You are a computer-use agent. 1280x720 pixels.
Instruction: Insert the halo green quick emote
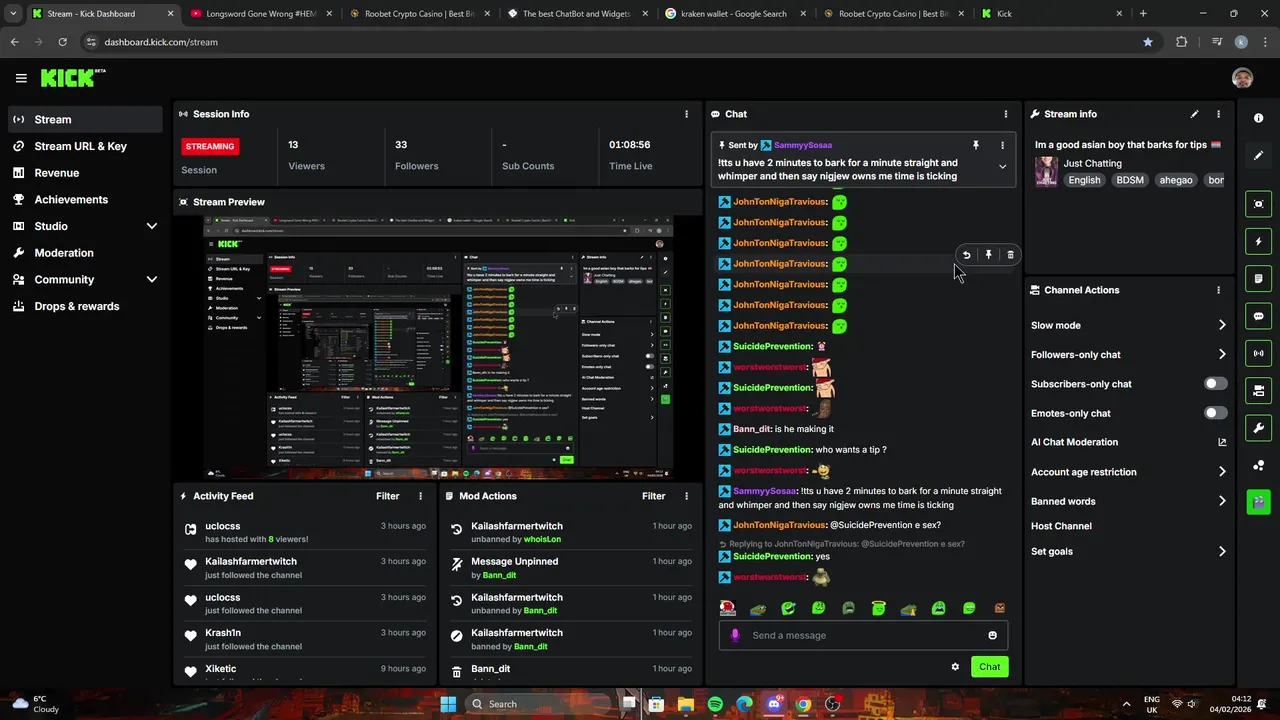pos(879,608)
